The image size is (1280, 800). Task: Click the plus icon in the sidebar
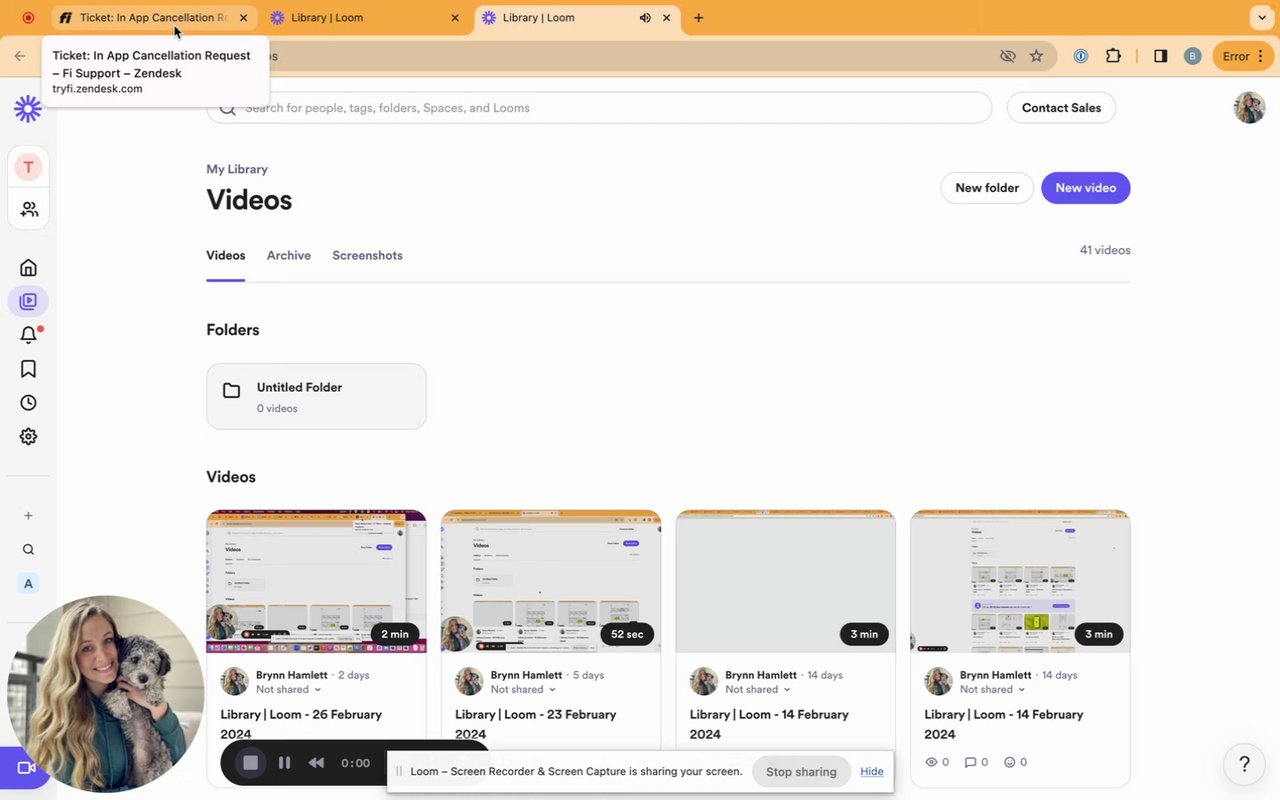(28, 516)
